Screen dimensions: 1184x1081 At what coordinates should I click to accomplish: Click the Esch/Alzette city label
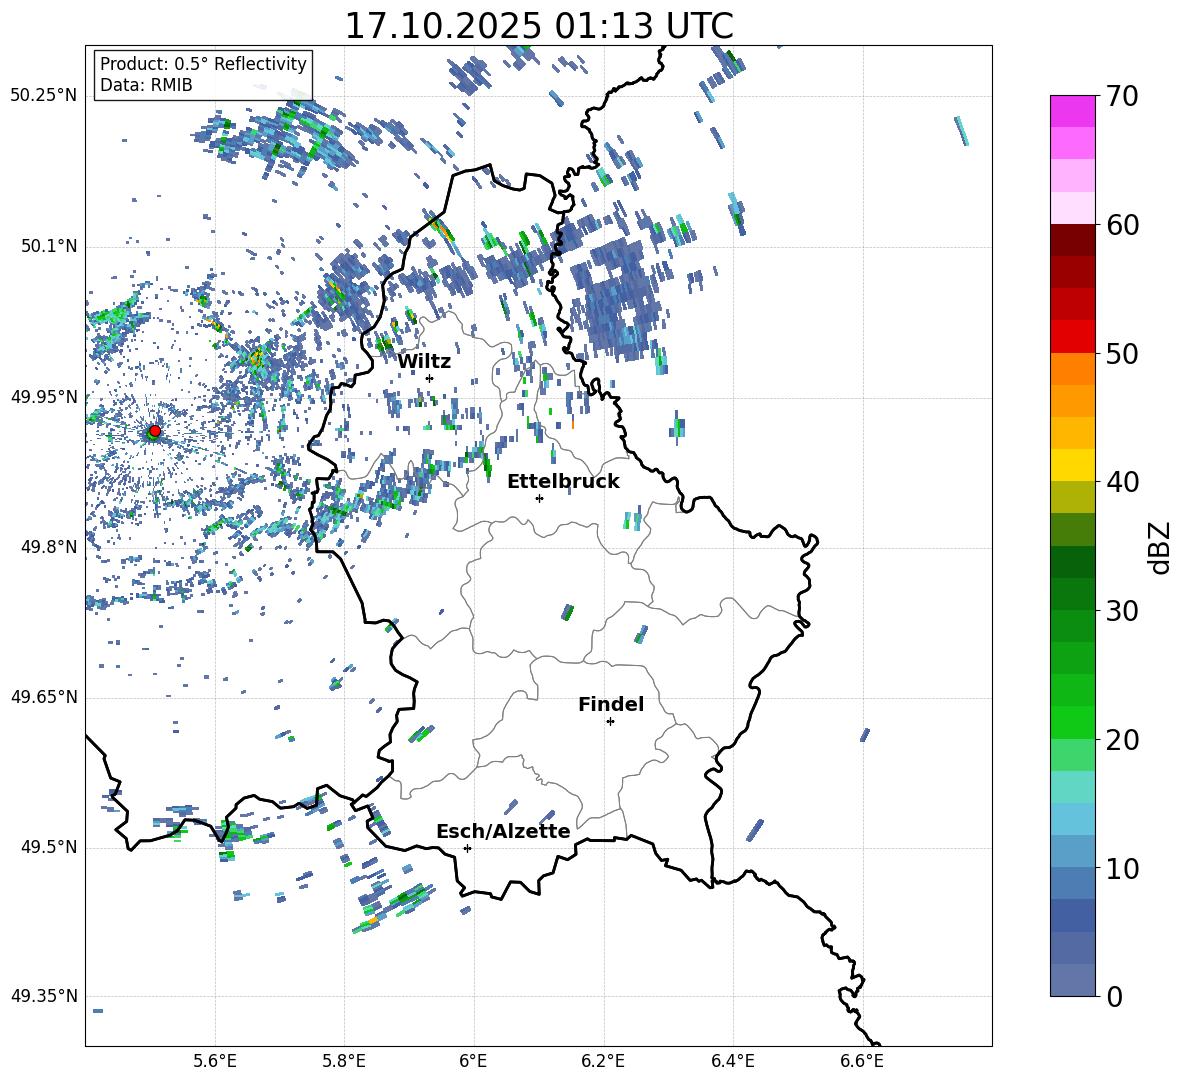coord(503,831)
